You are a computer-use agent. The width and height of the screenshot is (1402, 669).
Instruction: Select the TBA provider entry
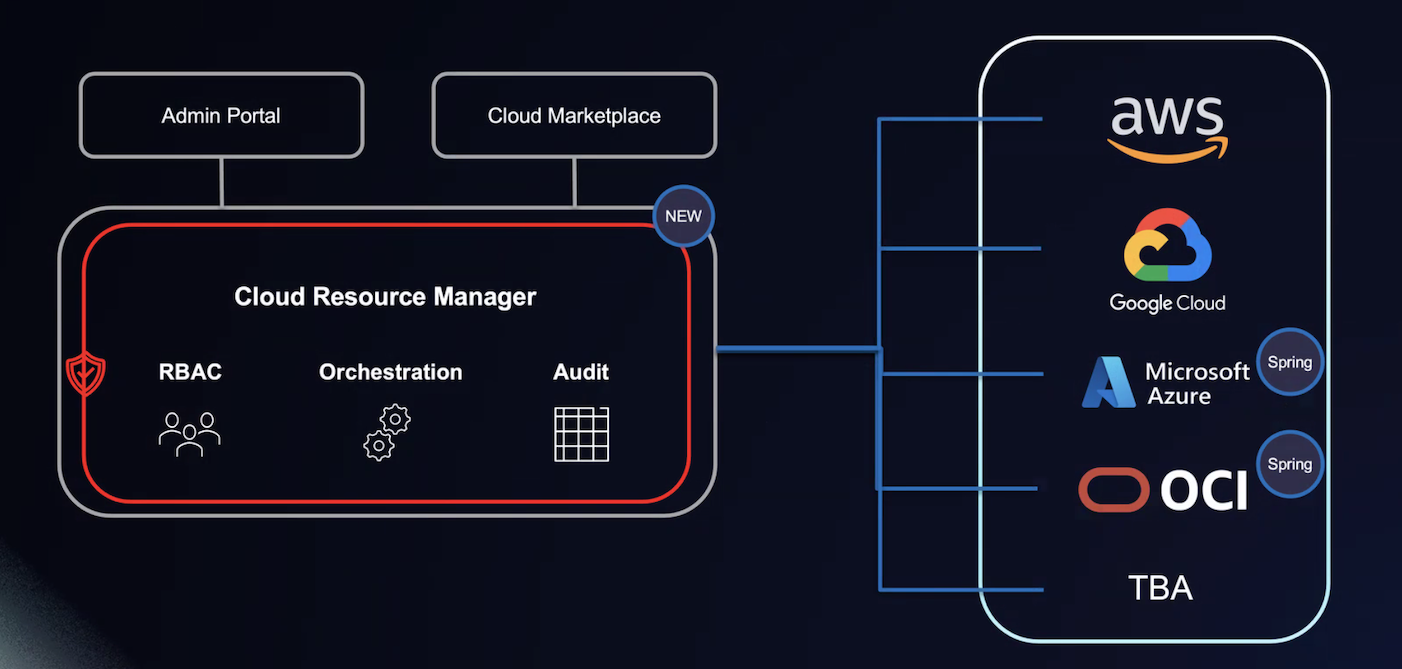pos(1160,588)
